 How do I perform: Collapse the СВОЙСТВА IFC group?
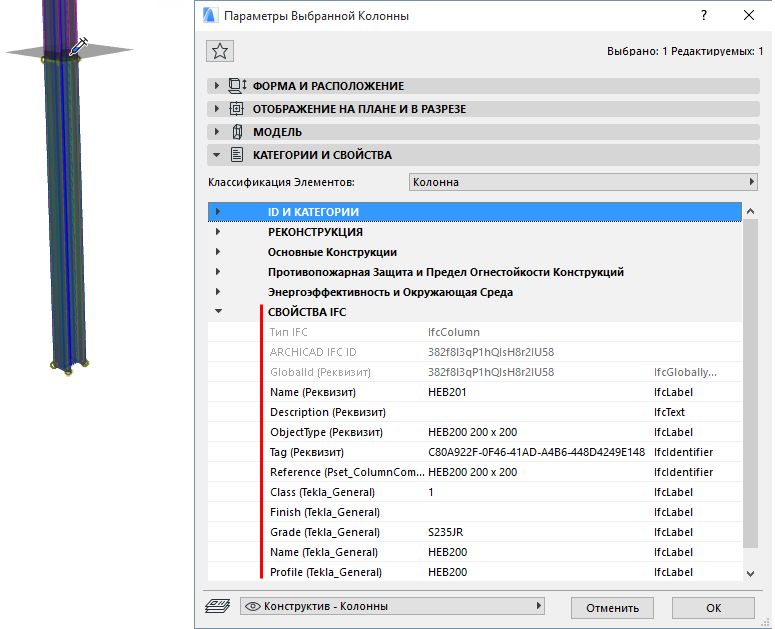[x=218, y=312]
